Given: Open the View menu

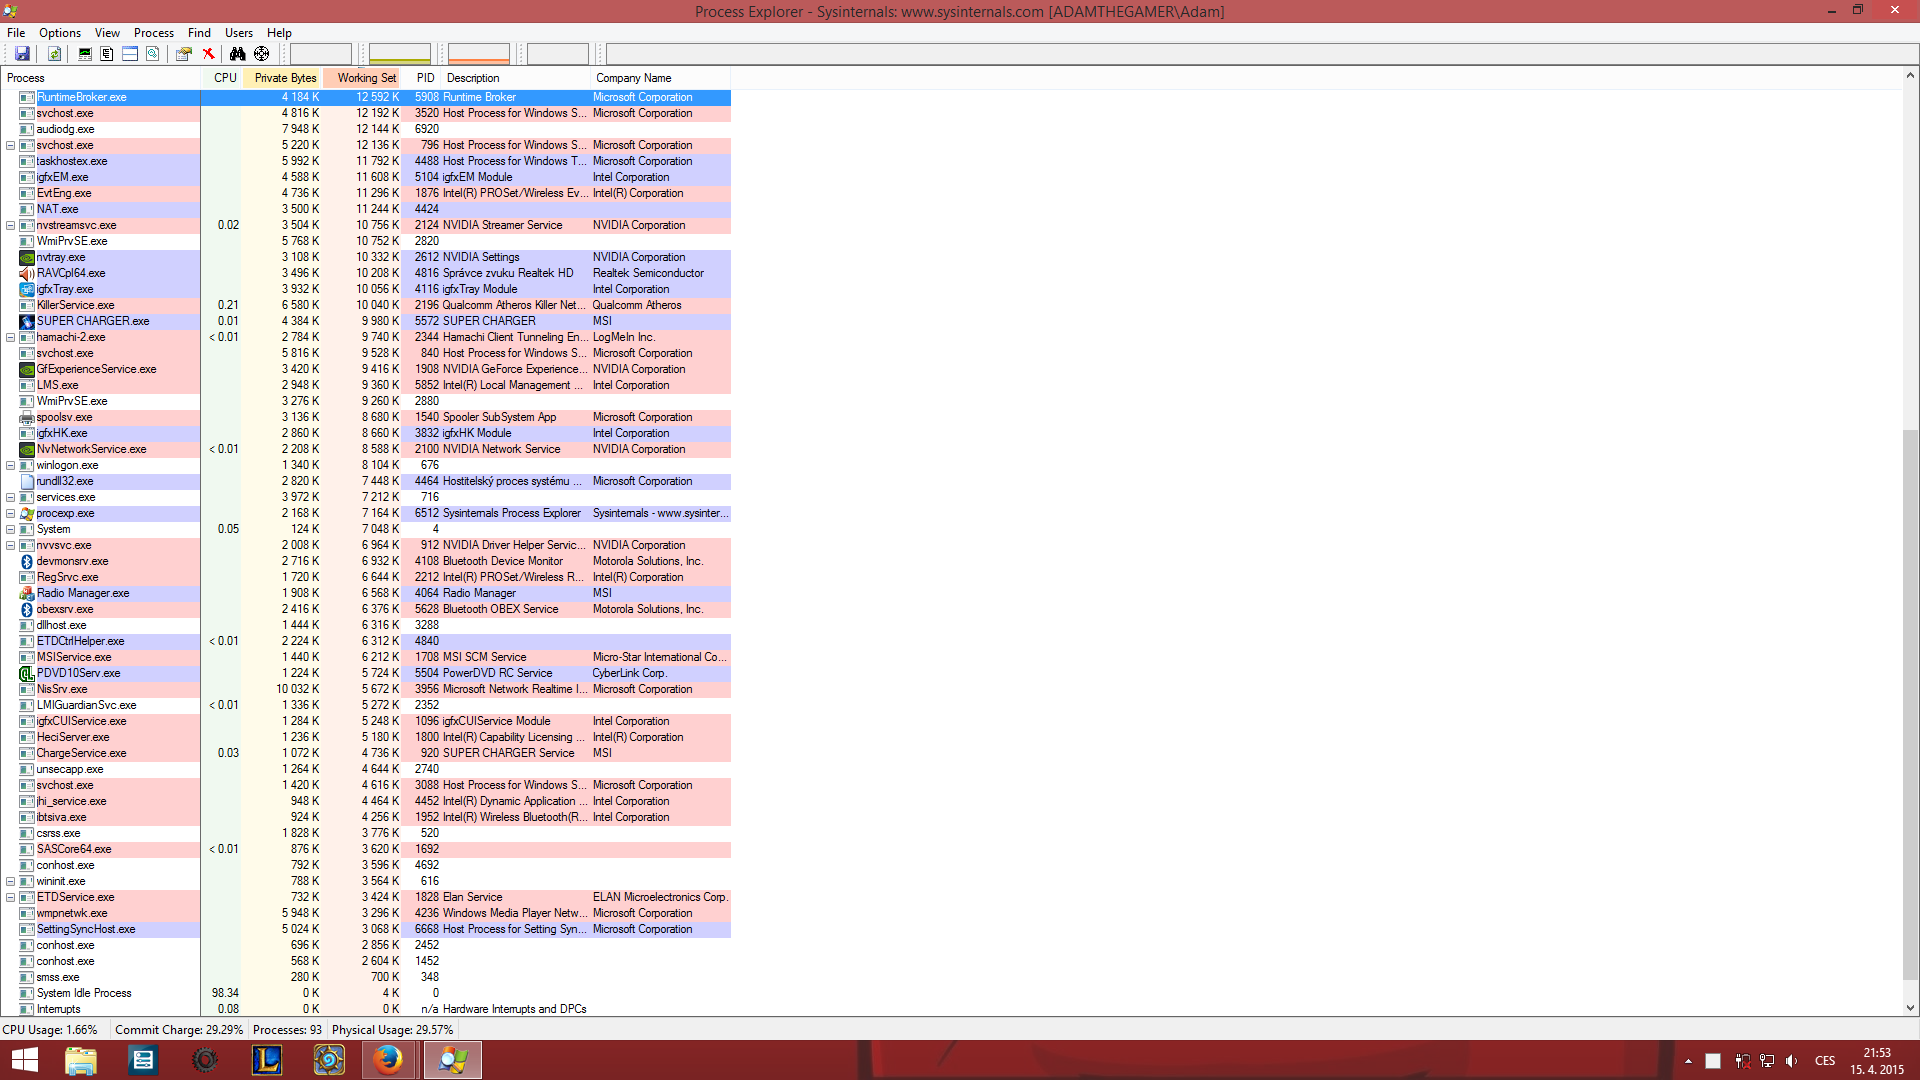Looking at the screenshot, I should (107, 33).
